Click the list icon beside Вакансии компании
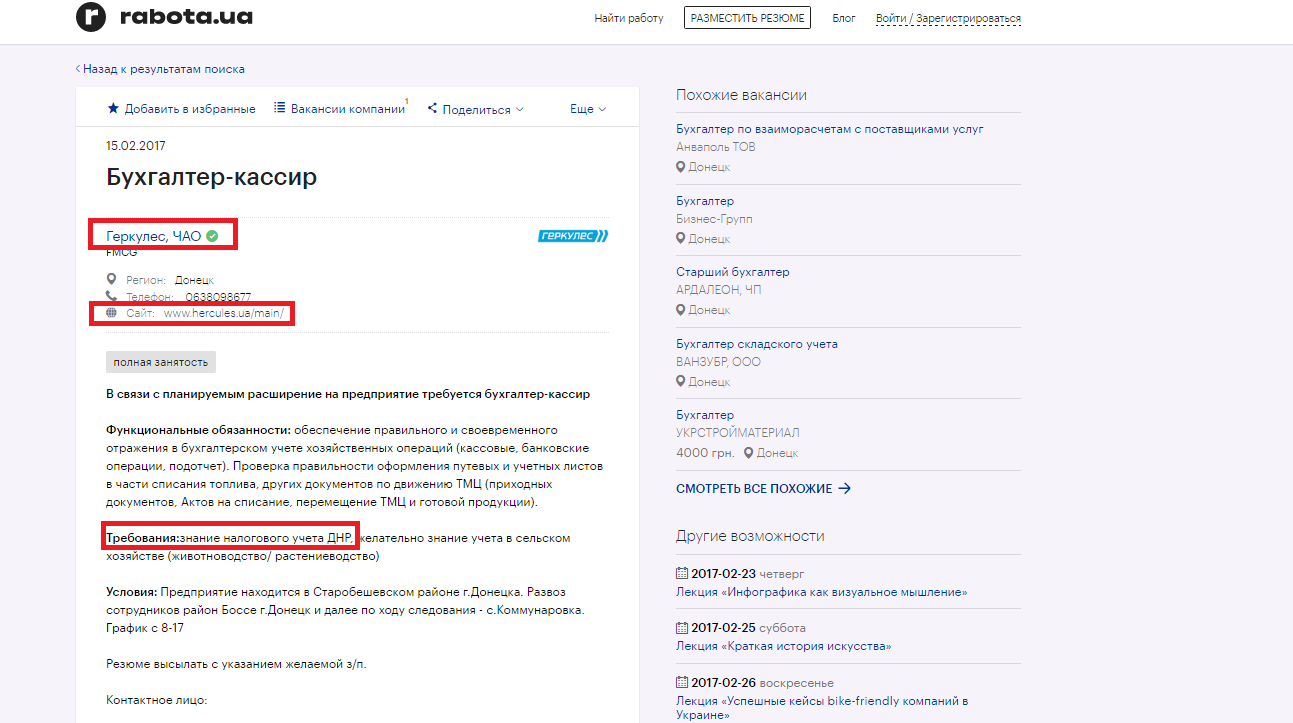This screenshot has height=723, width=1293. tap(280, 108)
